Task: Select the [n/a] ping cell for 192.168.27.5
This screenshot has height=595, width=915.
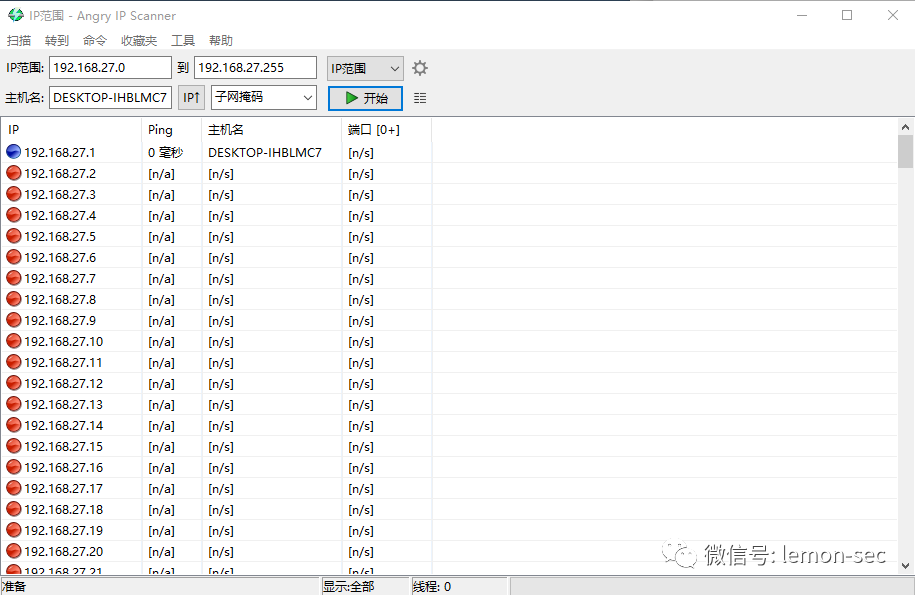Action: (x=161, y=237)
